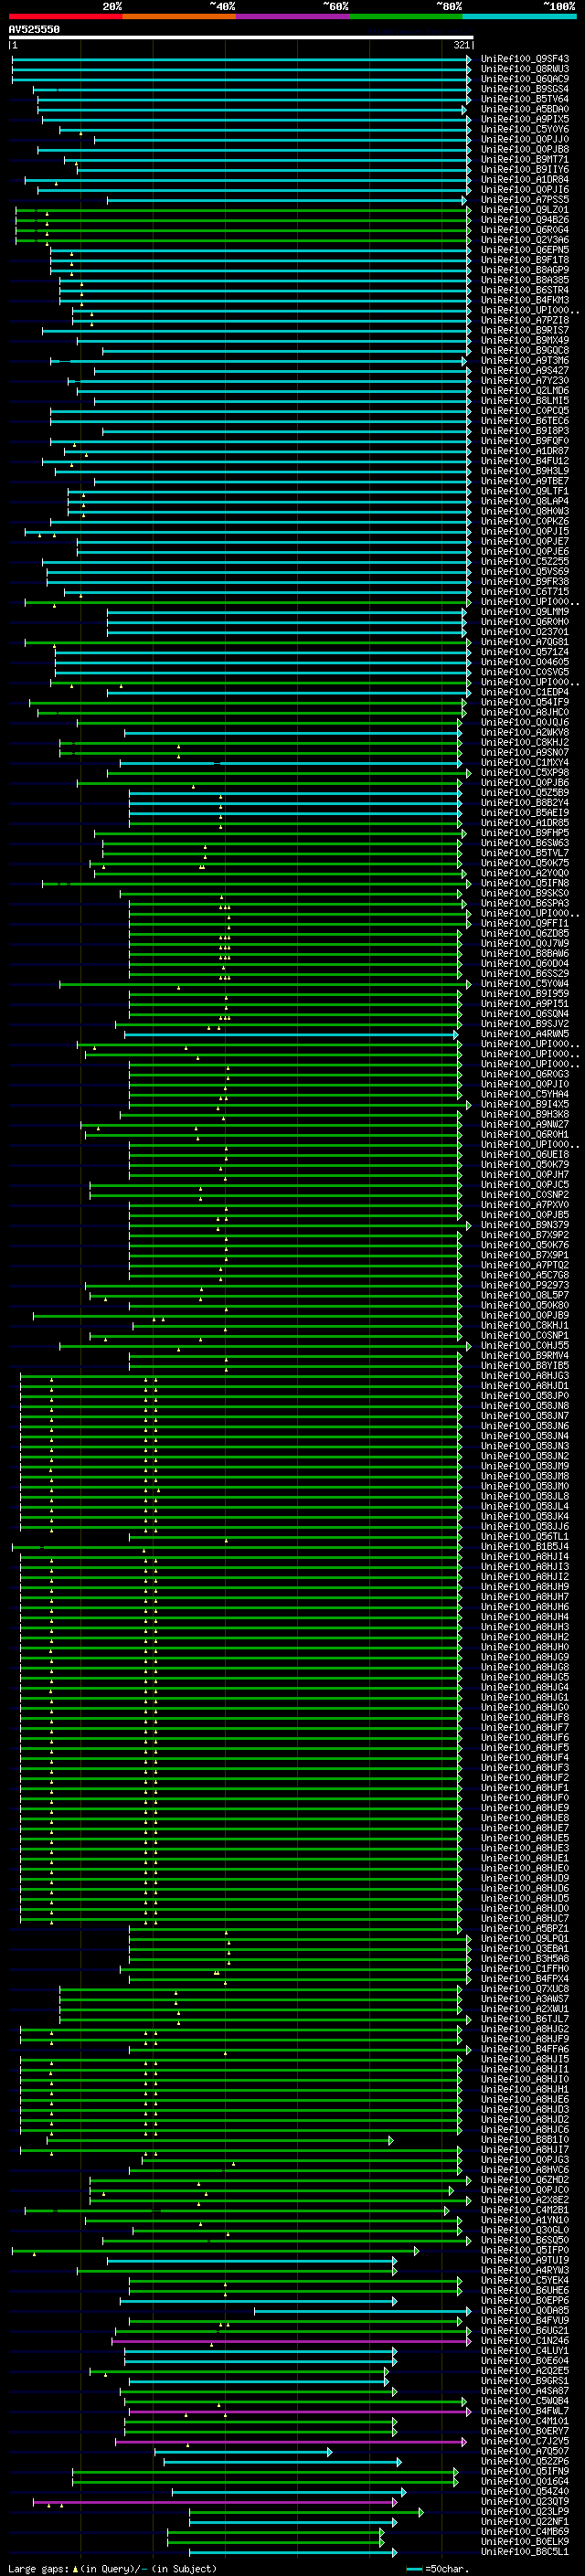Click the magenta alignment bar for Q23QT9

[215, 2502]
